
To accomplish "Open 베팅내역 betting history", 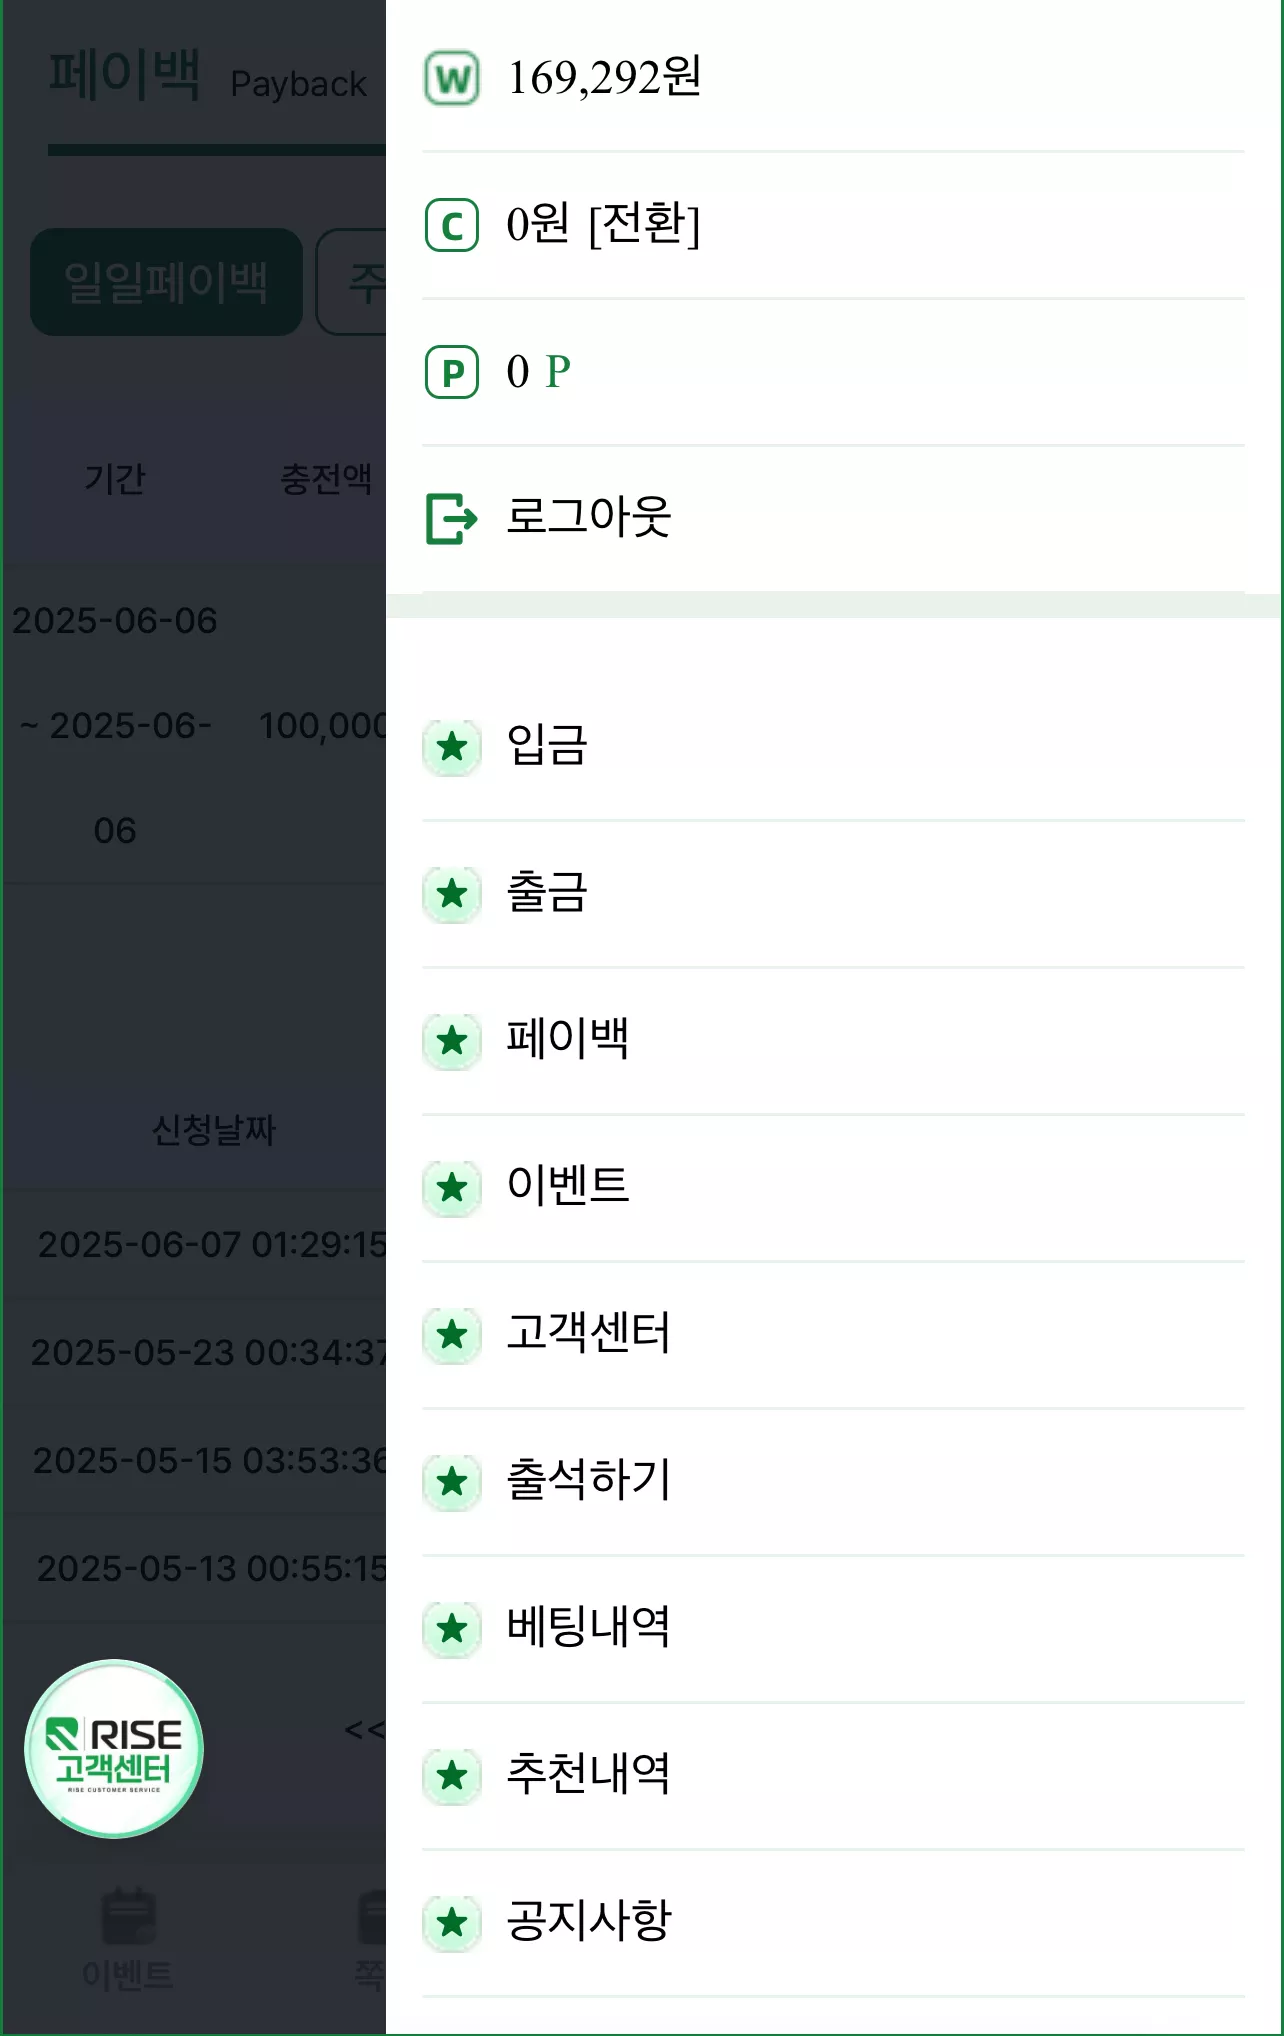I will (833, 1628).
